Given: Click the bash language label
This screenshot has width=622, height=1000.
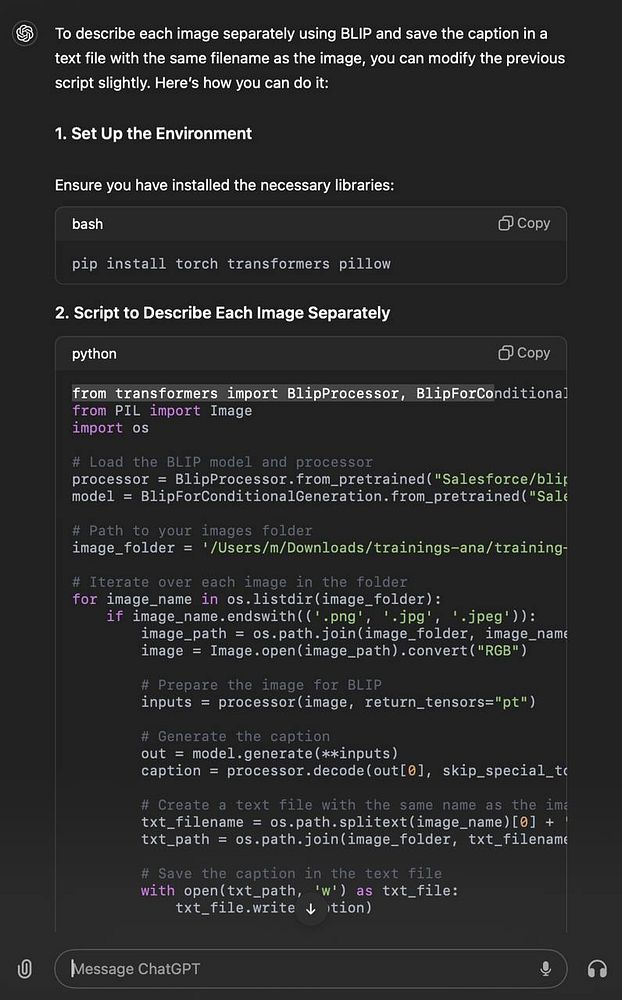Looking at the screenshot, I should coord(87,224).
